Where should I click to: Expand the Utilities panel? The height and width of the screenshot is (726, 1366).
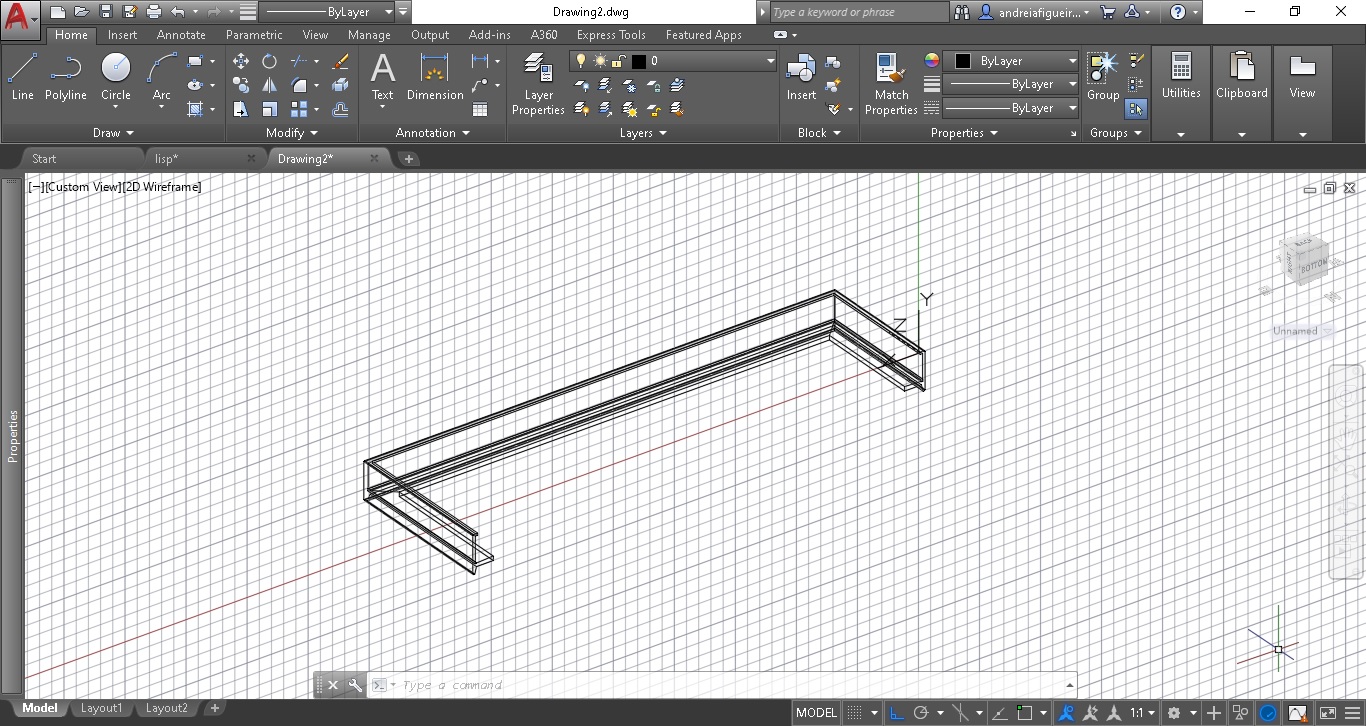[1181, 134]
